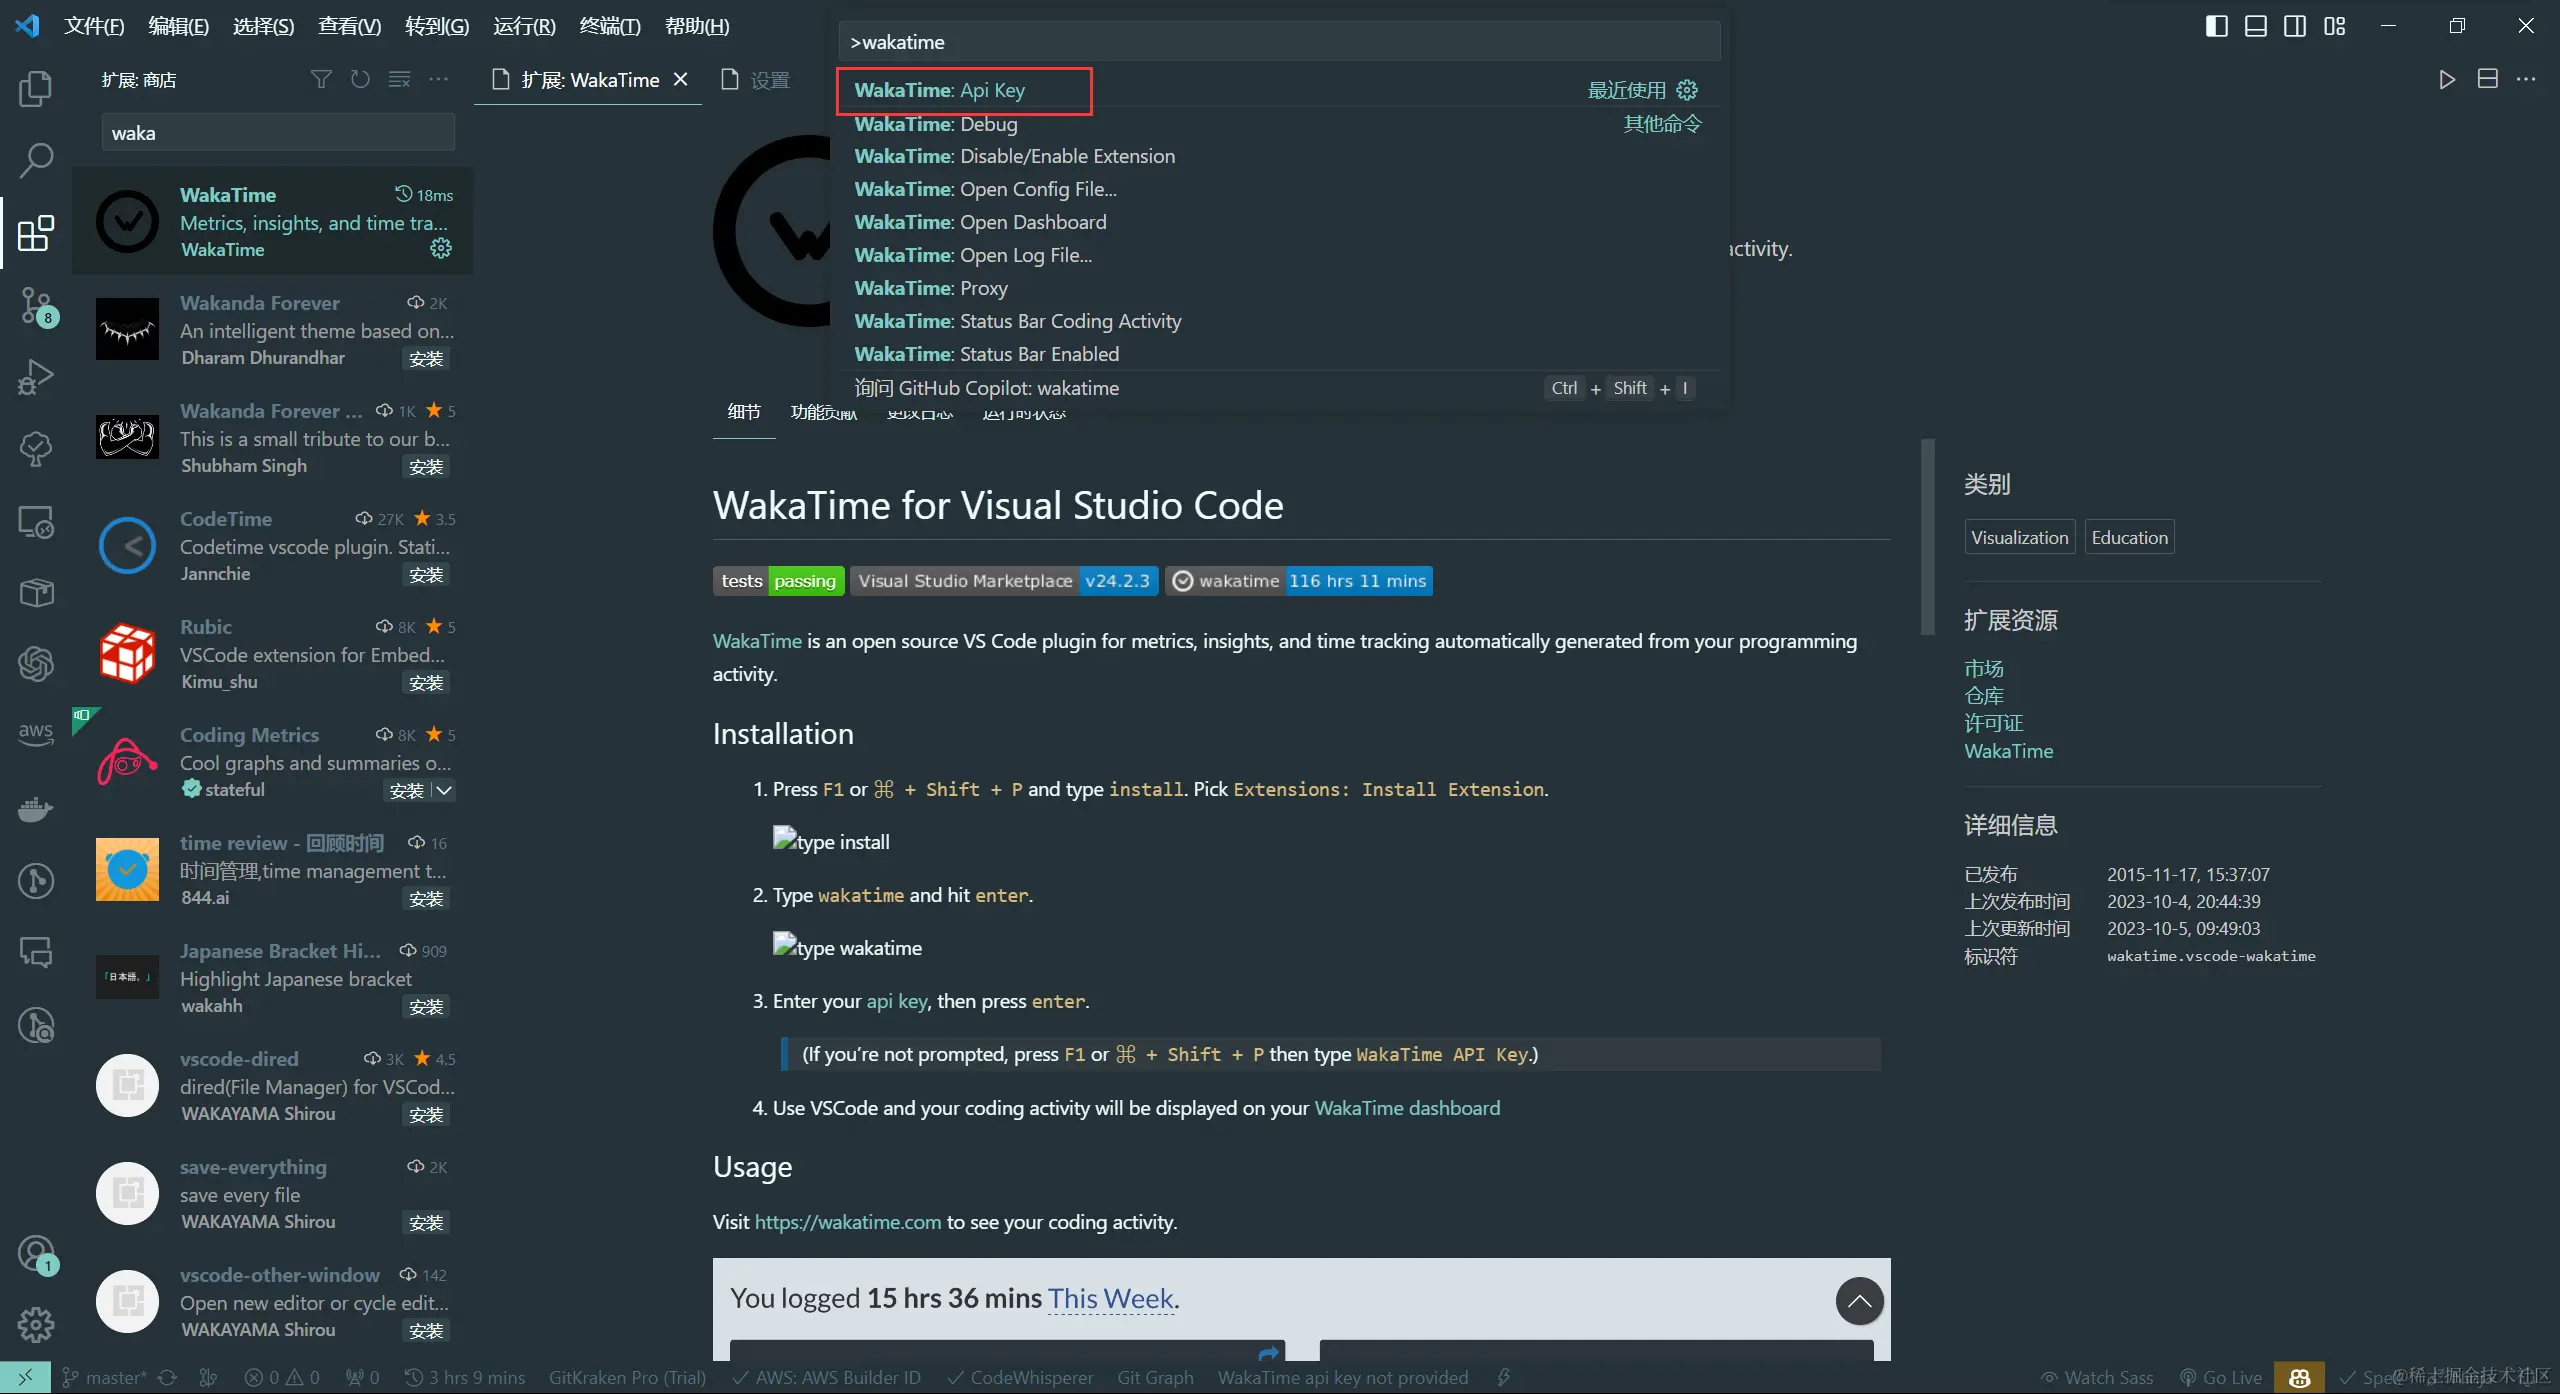Click WakaTime api key not provided status
This screenshot has width=2560, height=1394.
(1342, 1377)
